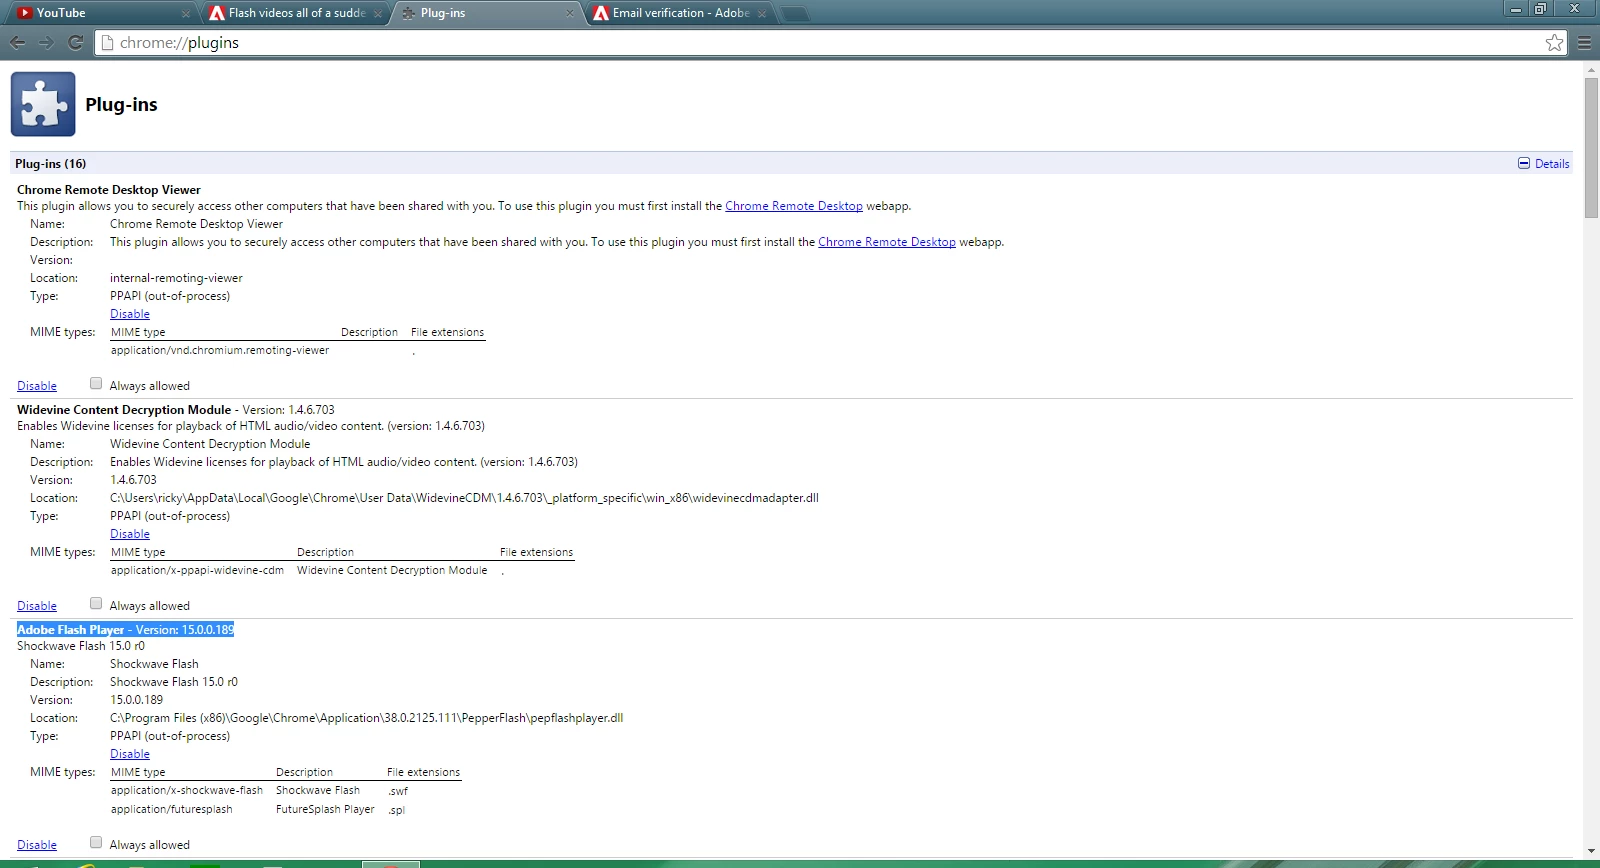Tick Always allowed for Widevine Content Decryption Module

(96, 603)
